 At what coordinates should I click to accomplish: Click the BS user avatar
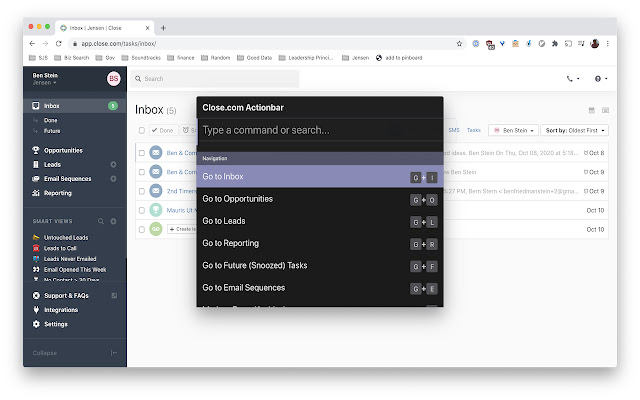point(113,78)
